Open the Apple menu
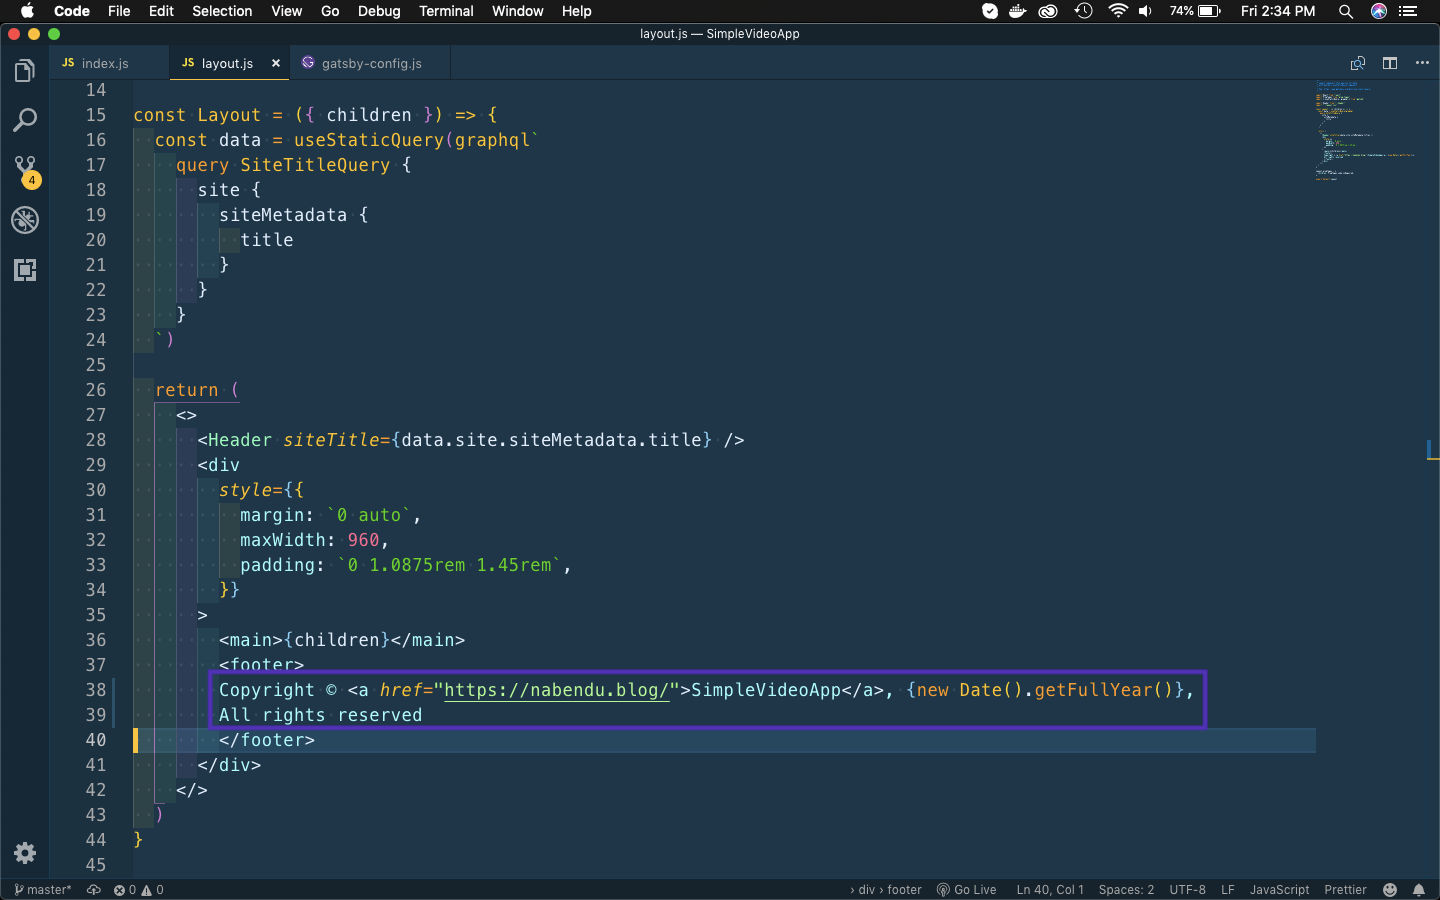The image size is (1440, 900). 27,11
